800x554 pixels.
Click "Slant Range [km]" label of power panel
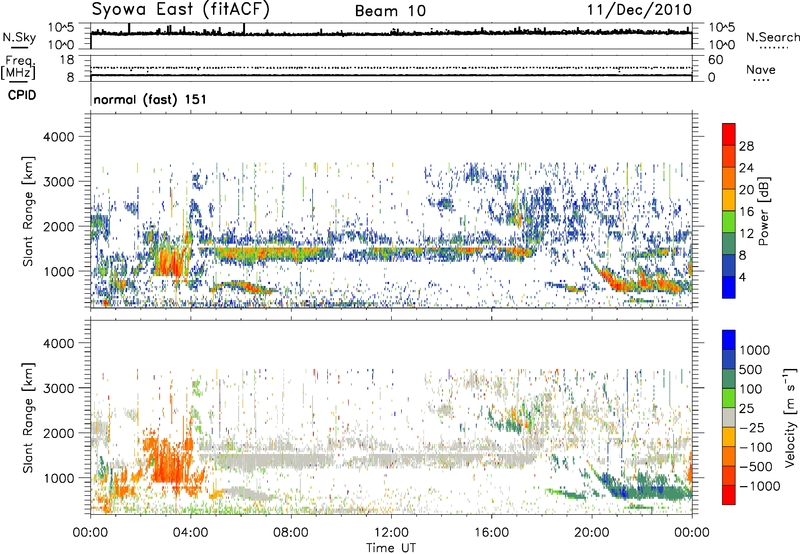coord(28,211)
